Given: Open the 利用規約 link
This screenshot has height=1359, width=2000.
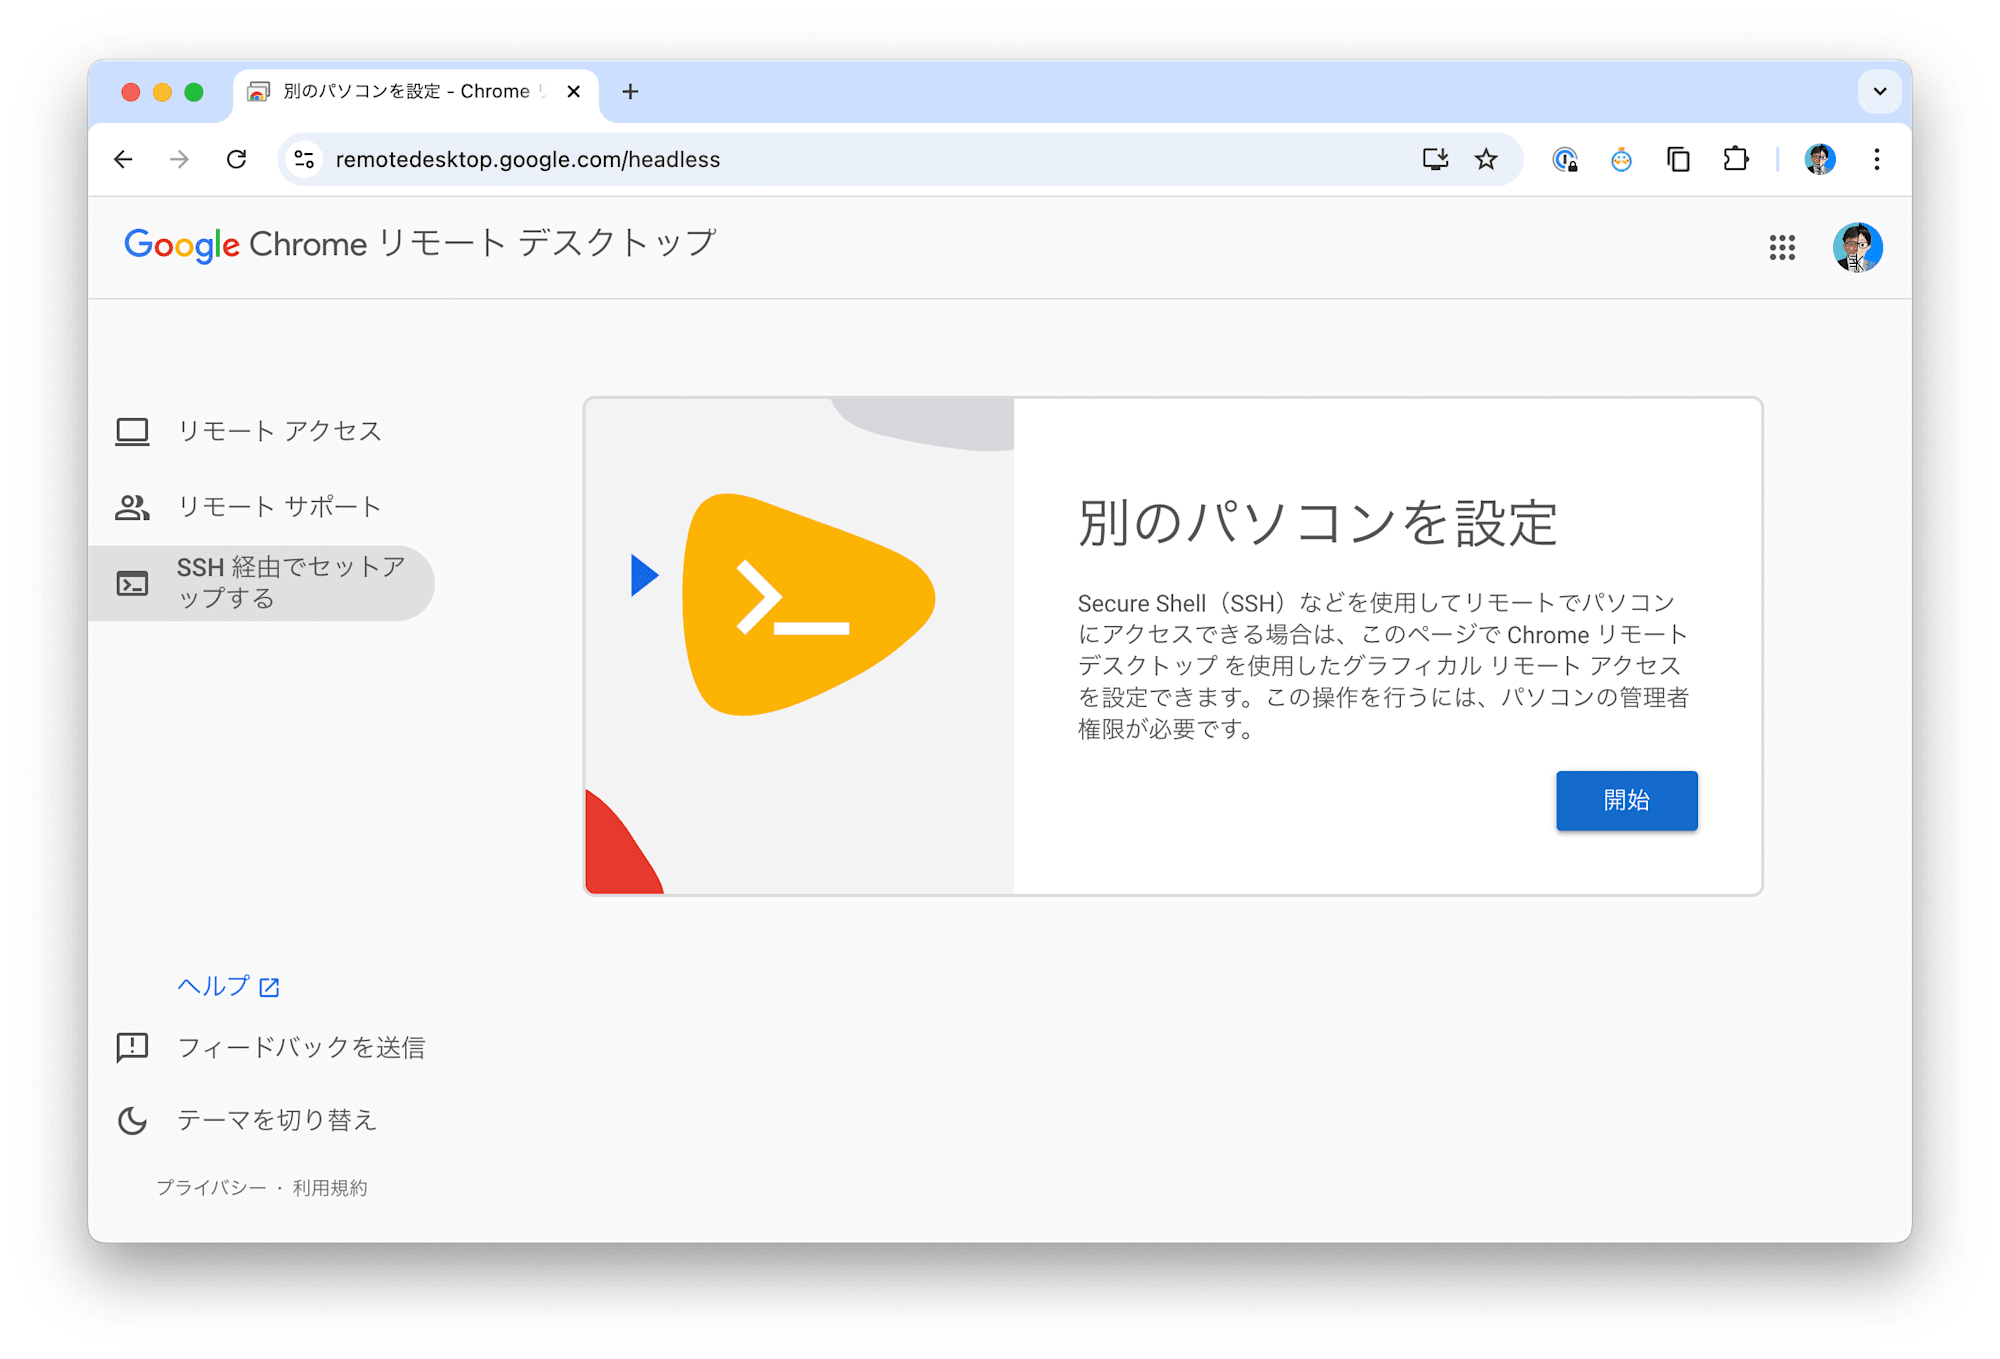Looking at the screenshot, I should click(x=330, y=1187).
